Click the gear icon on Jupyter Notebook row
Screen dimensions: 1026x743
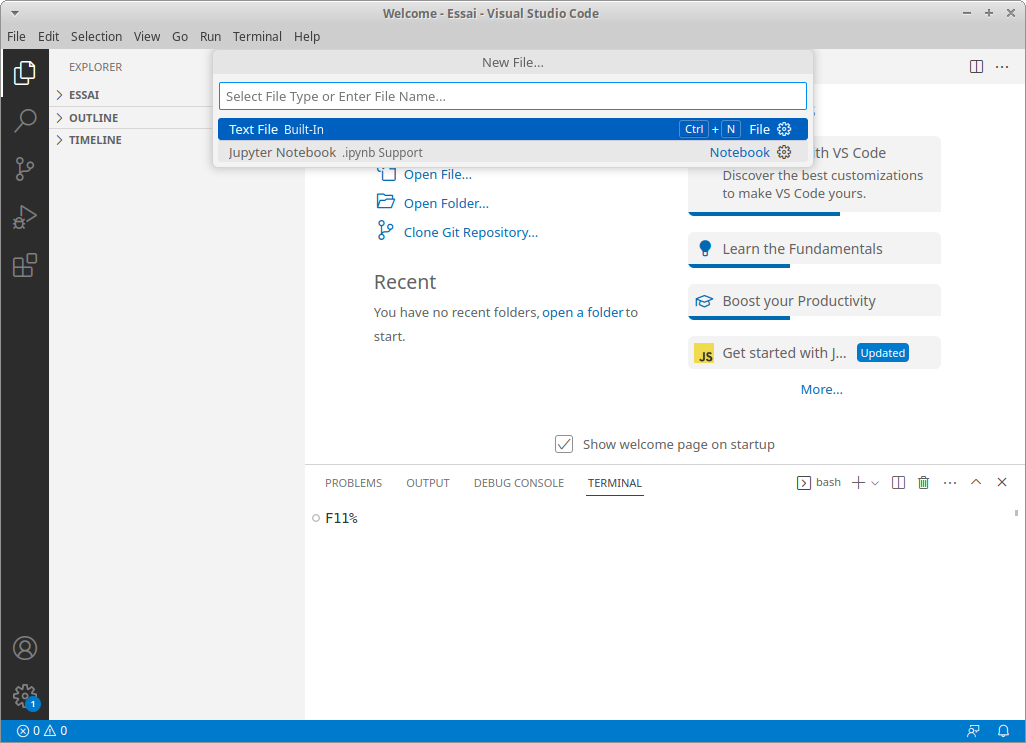[784, 152]
